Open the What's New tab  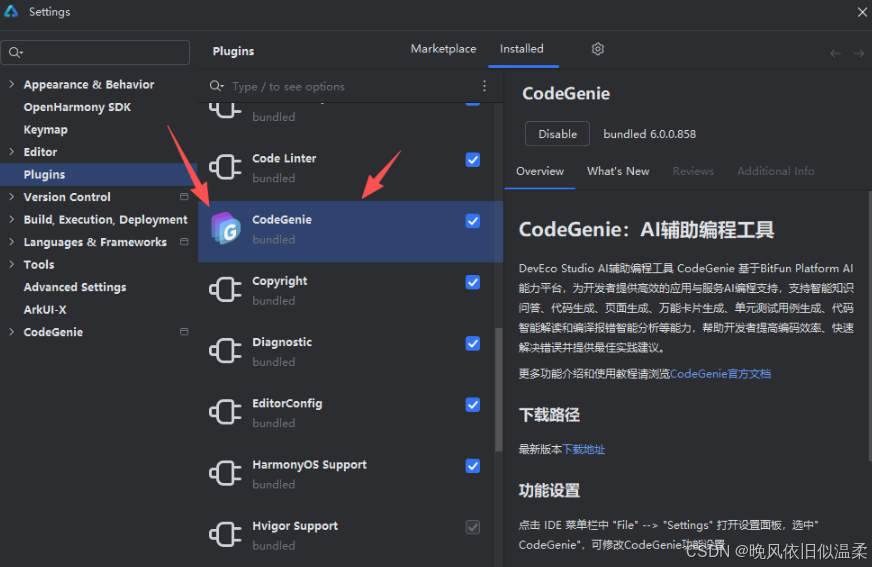tap(618, 171)
